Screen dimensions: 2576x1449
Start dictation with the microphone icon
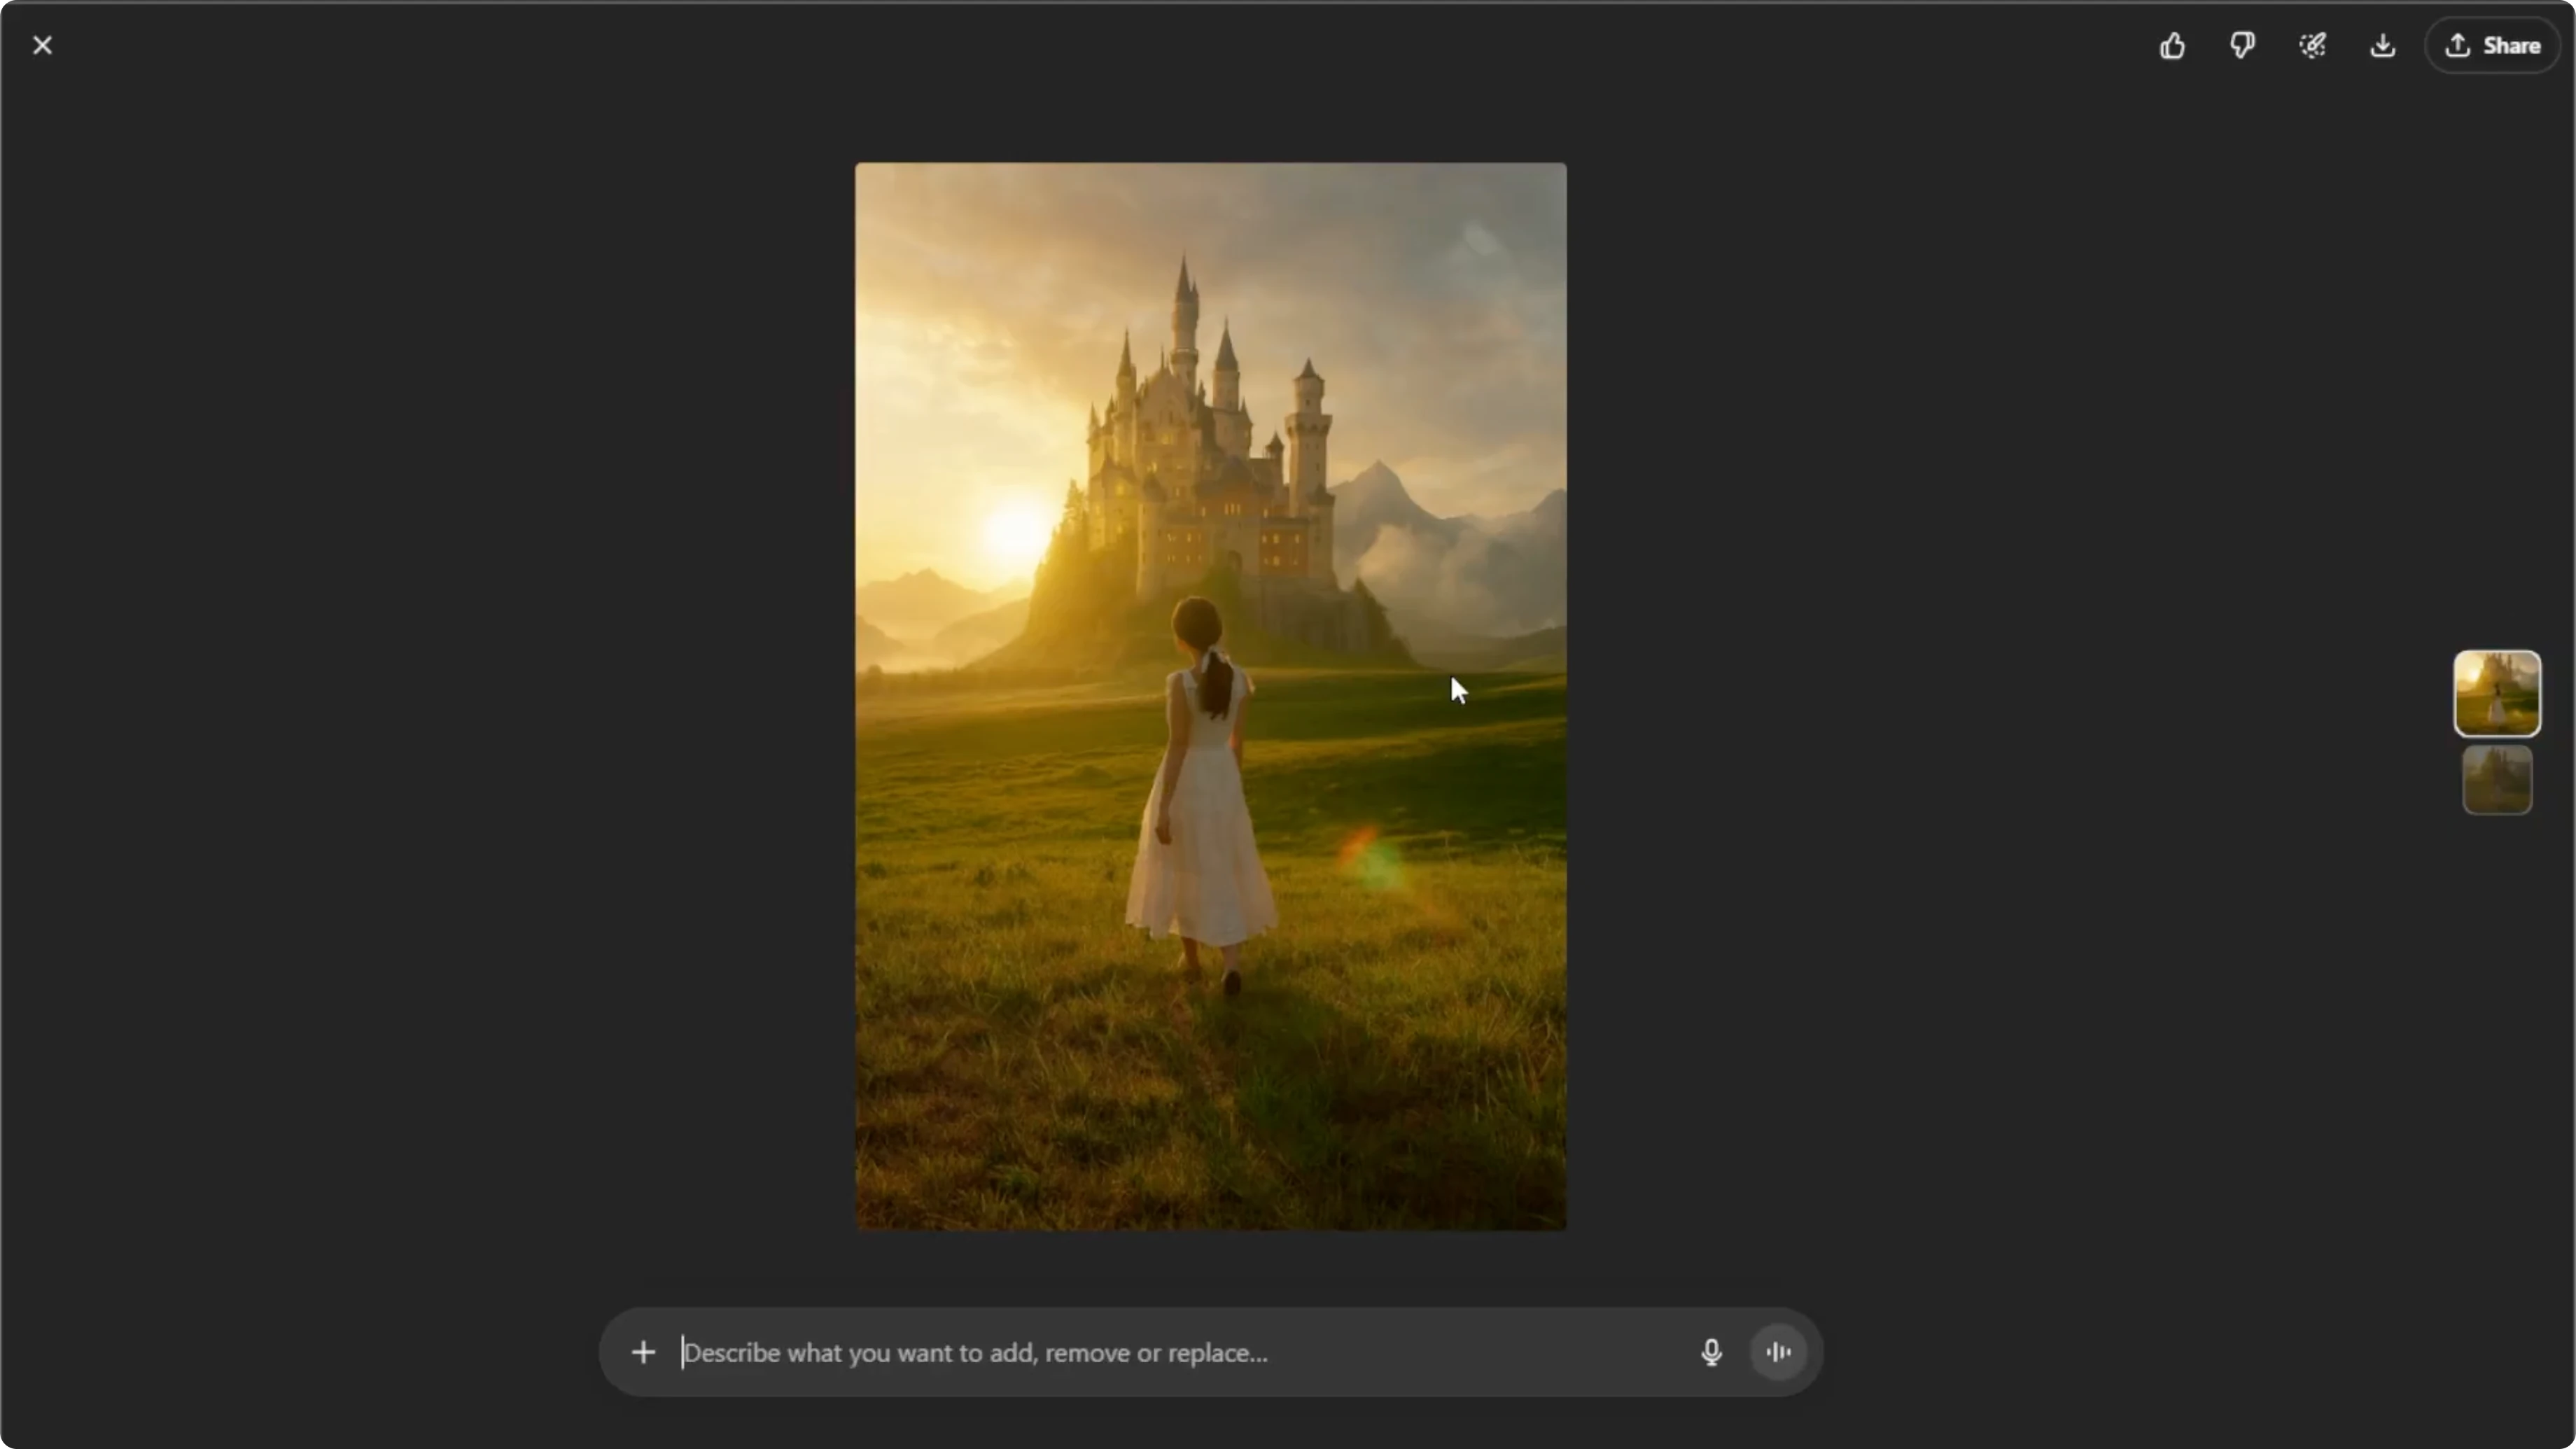coord(1711,1352)
